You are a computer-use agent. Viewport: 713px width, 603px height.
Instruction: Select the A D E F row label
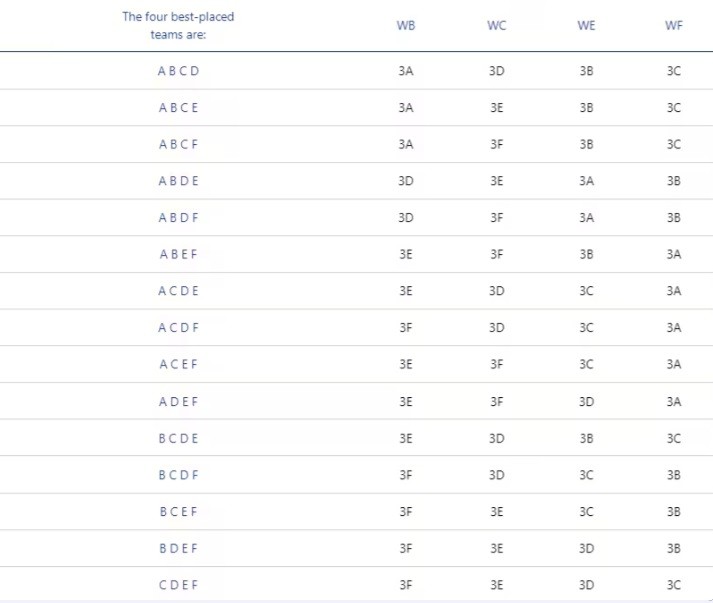pos(178,401)
